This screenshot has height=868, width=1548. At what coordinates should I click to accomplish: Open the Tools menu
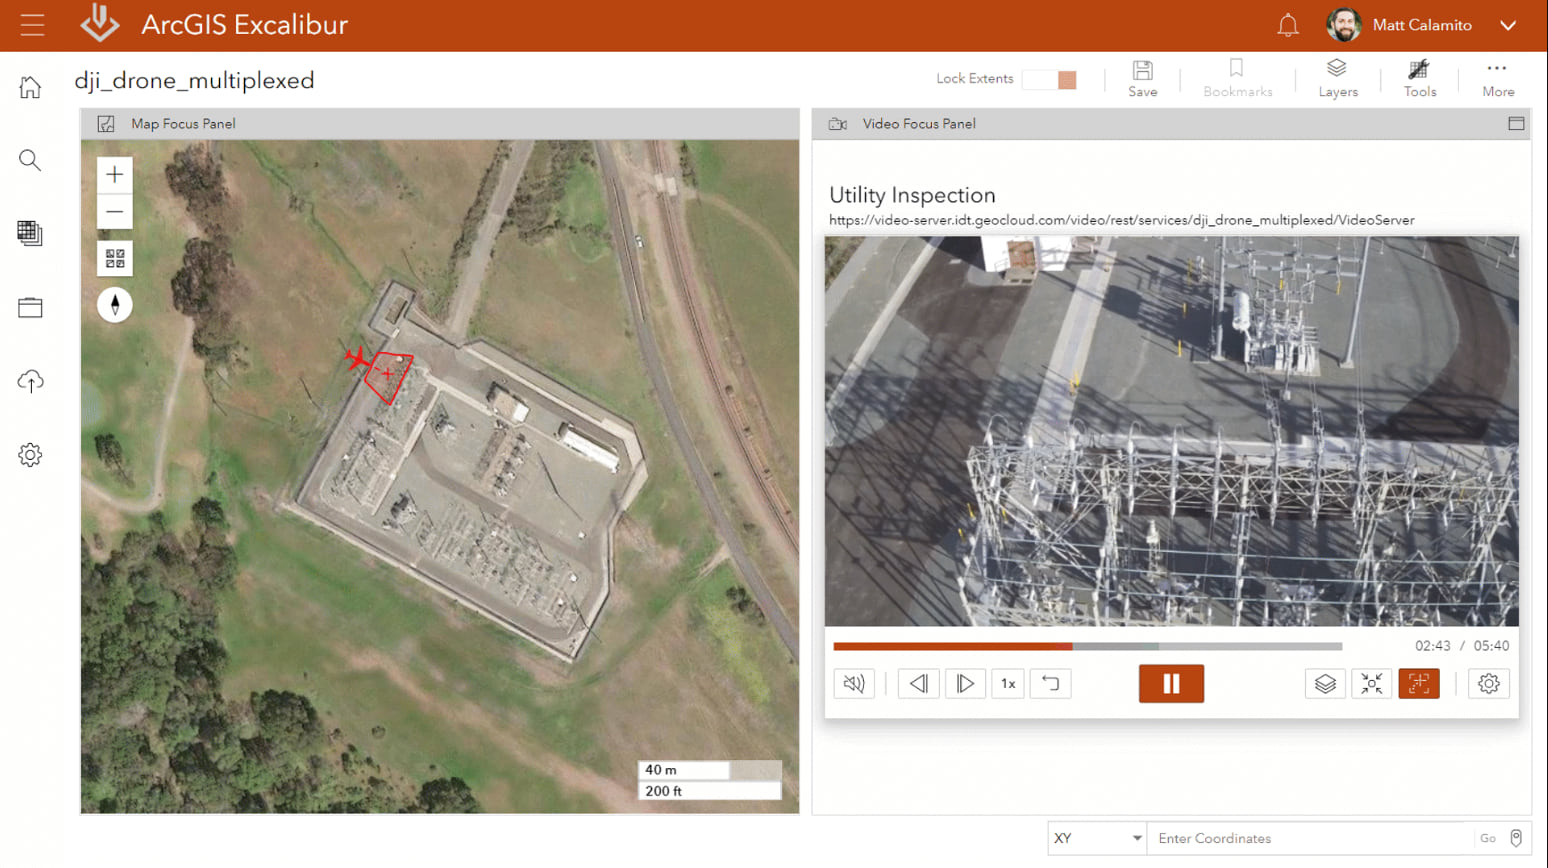coord(1420,79)
